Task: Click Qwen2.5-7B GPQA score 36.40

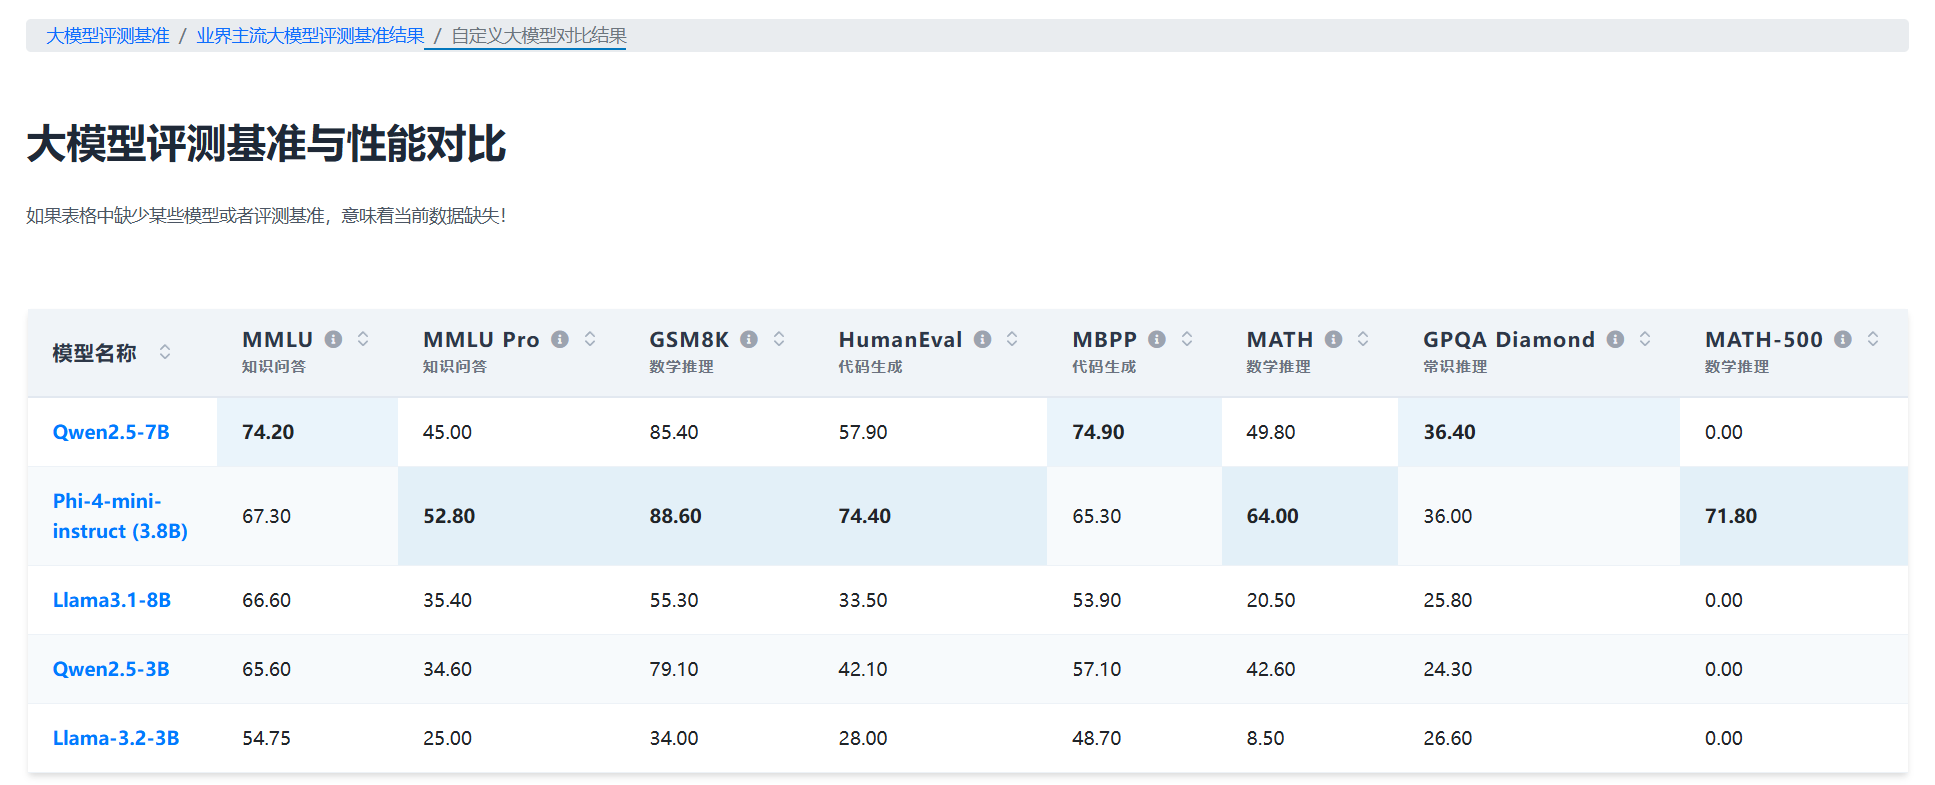Action: (x=1449, y=432)
